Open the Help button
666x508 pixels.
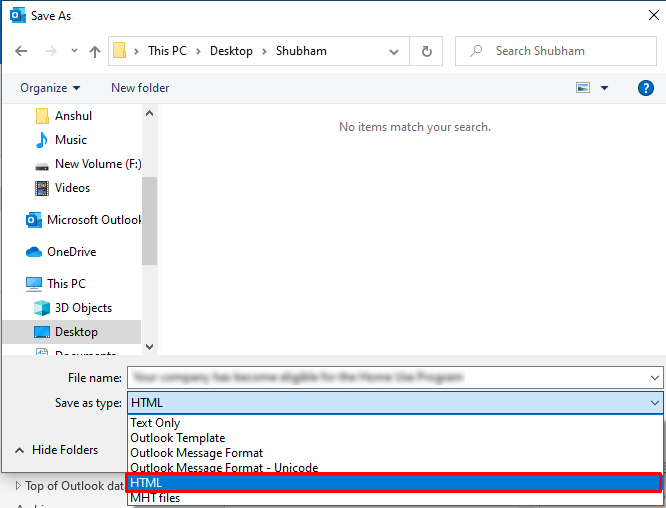[646, 88]
